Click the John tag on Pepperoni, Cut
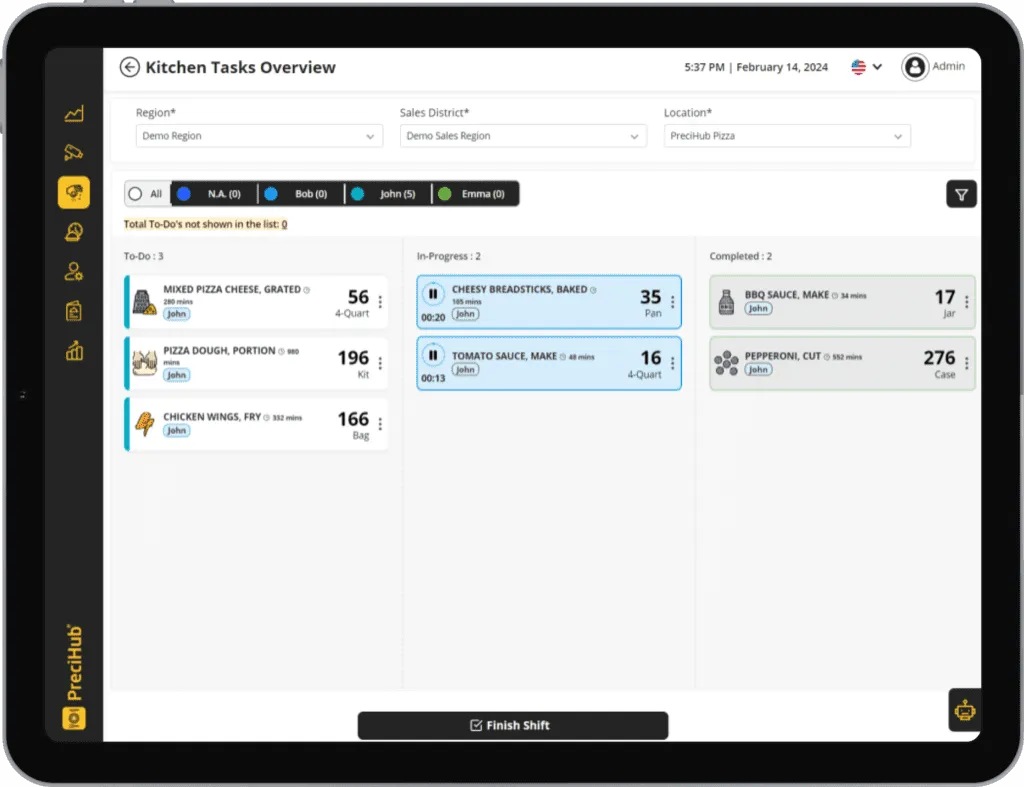Viewport: 1024px width, 787px height. pos(758,370)
